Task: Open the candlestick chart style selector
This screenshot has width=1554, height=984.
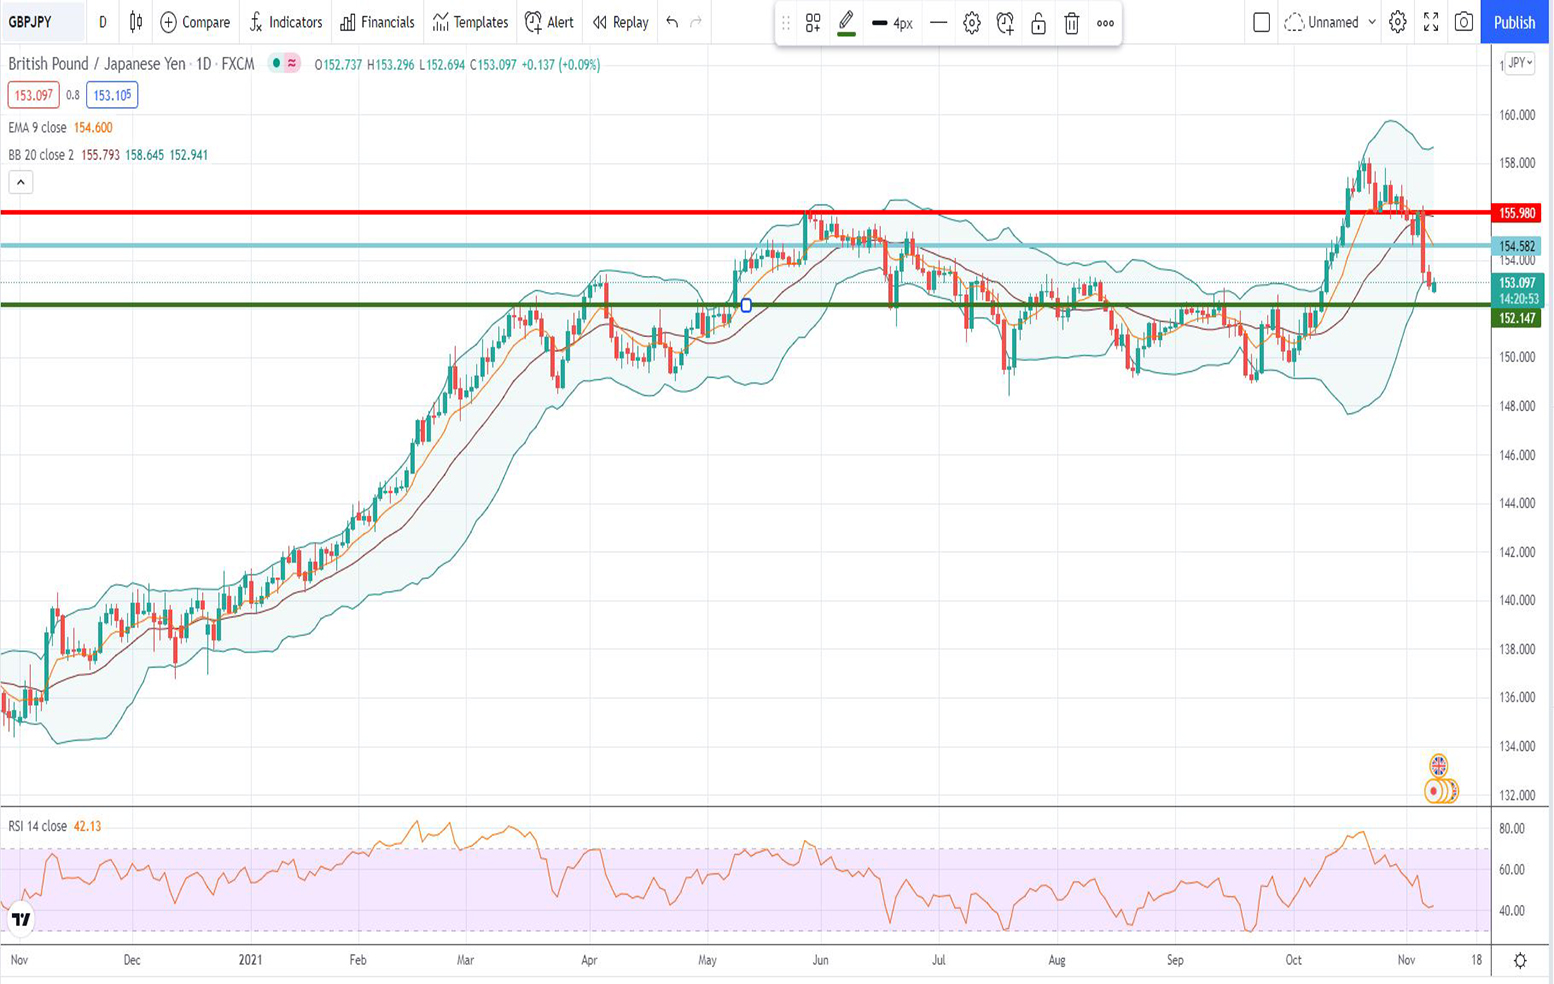Action: coord(136,22)
